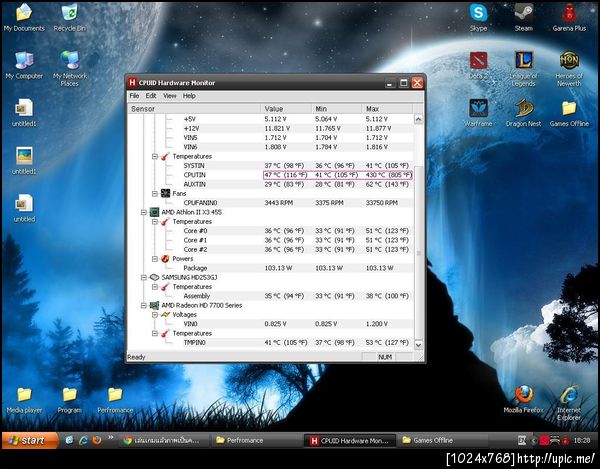Collapse the AMD Athlon II X3 455 node

pyautogui.click(x=143, y=212)
